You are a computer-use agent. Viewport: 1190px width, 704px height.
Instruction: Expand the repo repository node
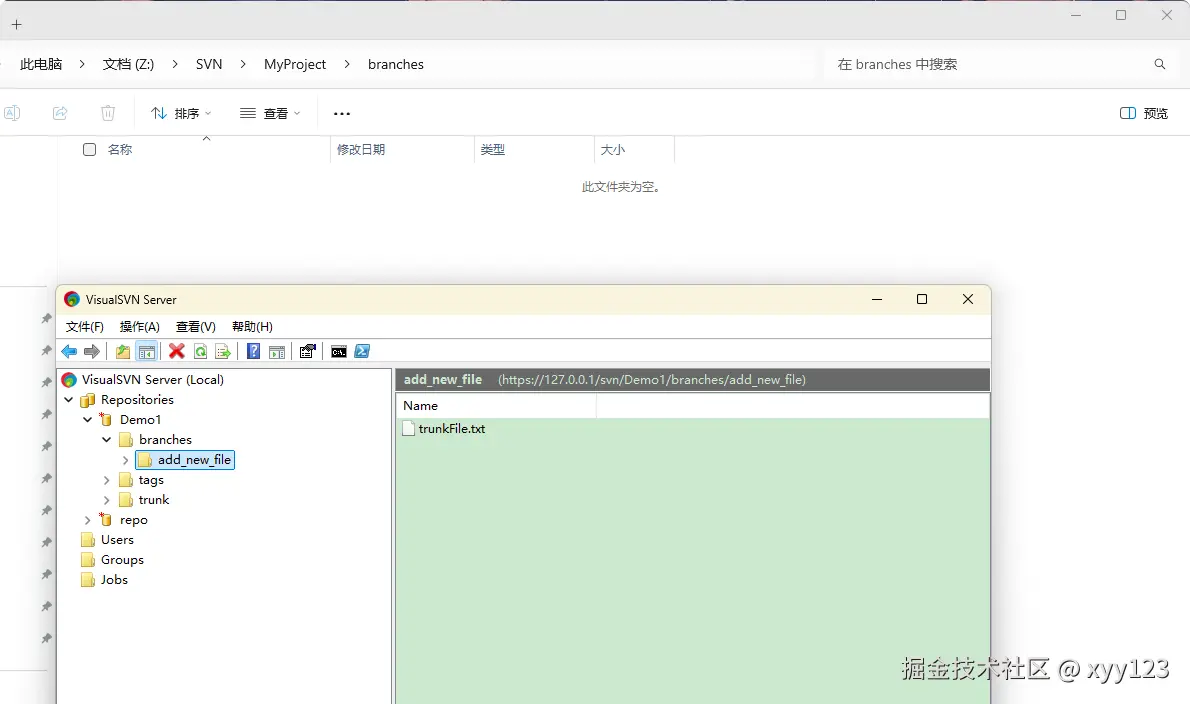[x=87, y=520]
